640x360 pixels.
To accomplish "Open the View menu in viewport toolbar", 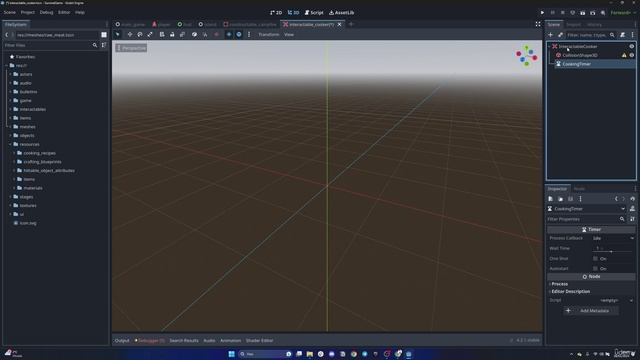I will (289, 35).
